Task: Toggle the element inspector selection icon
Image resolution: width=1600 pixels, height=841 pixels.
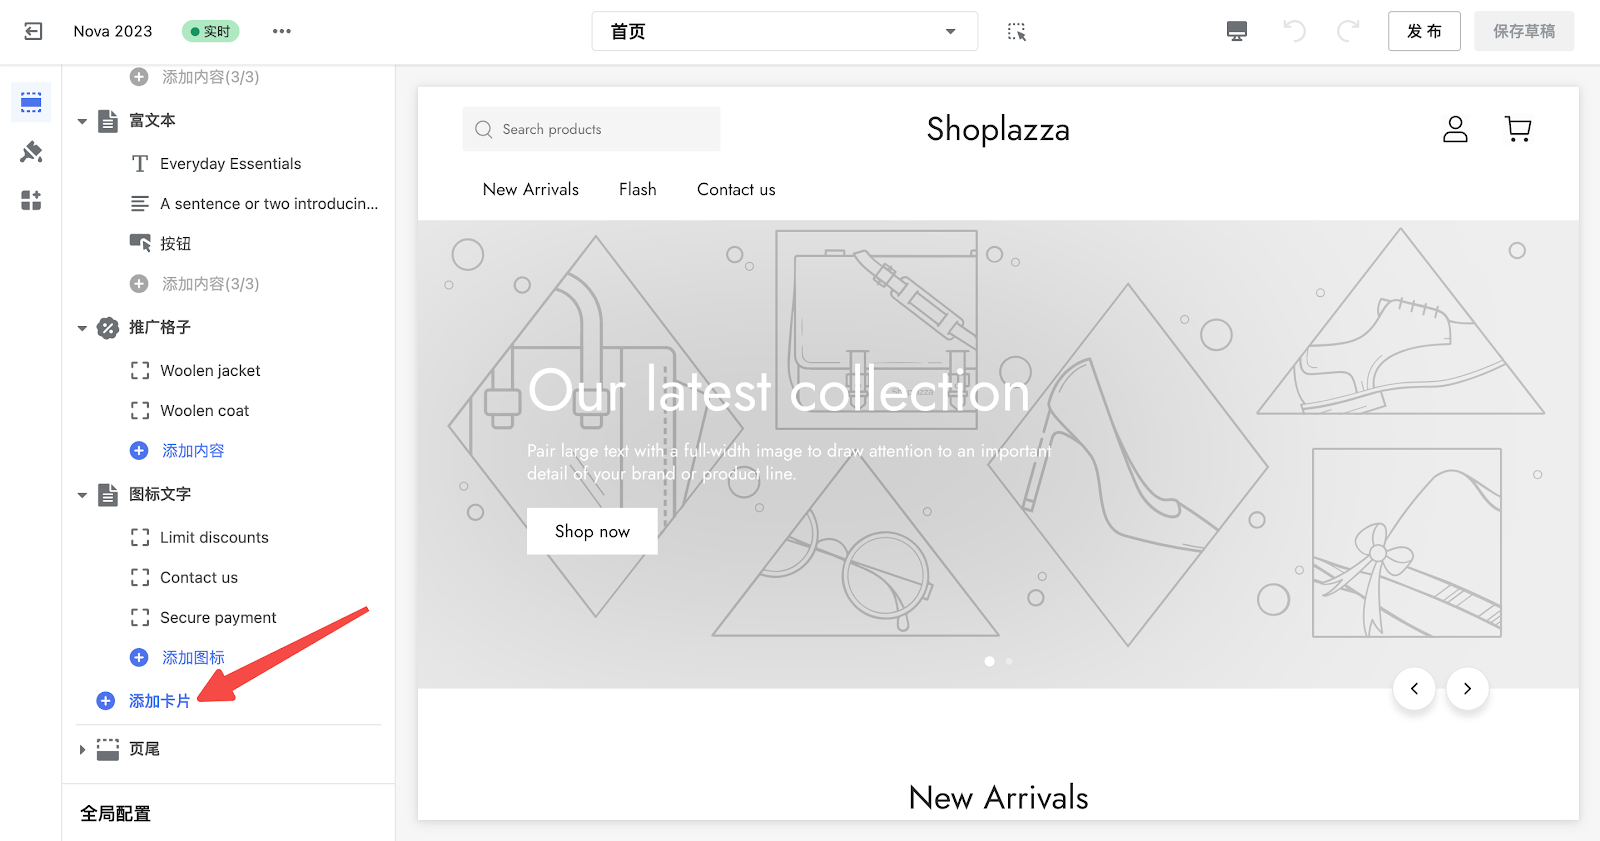Action: click(1016, 31)
